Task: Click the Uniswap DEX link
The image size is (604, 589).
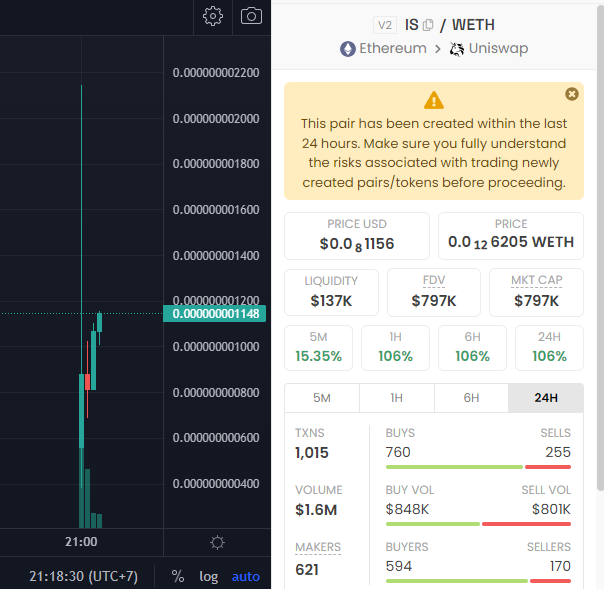Action: click(x=498, y=49)
